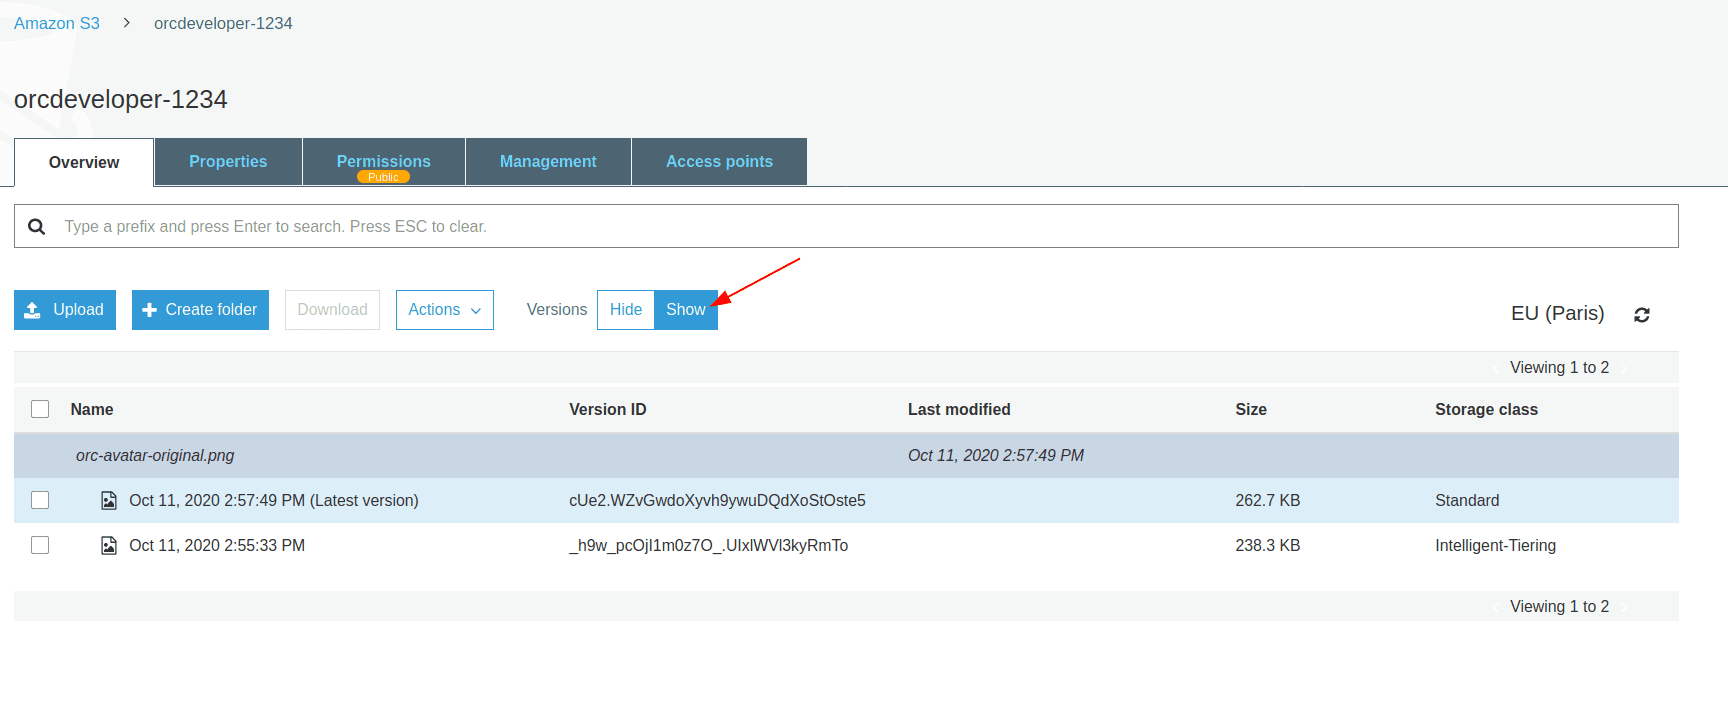Click the top Viewing 1 to 2 pager

1559,367
